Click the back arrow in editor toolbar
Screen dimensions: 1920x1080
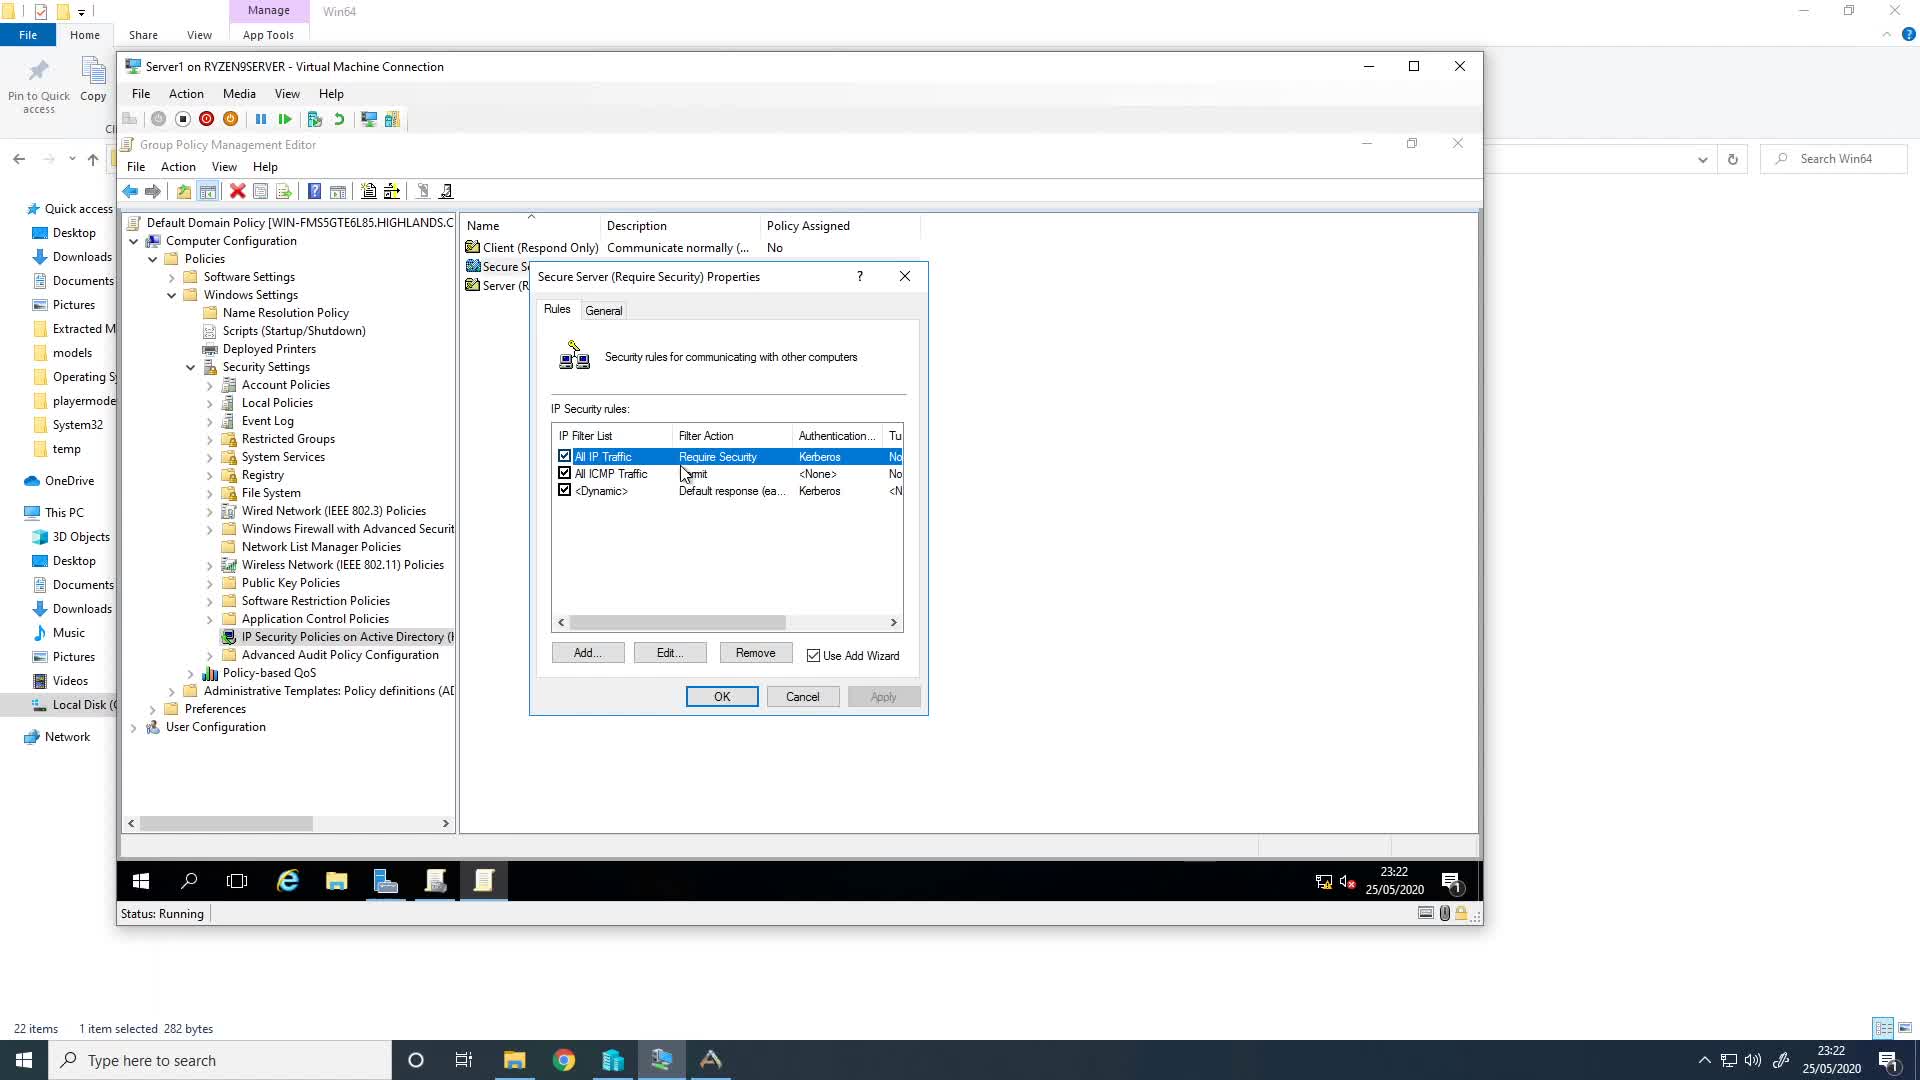(x=130, y=191)
